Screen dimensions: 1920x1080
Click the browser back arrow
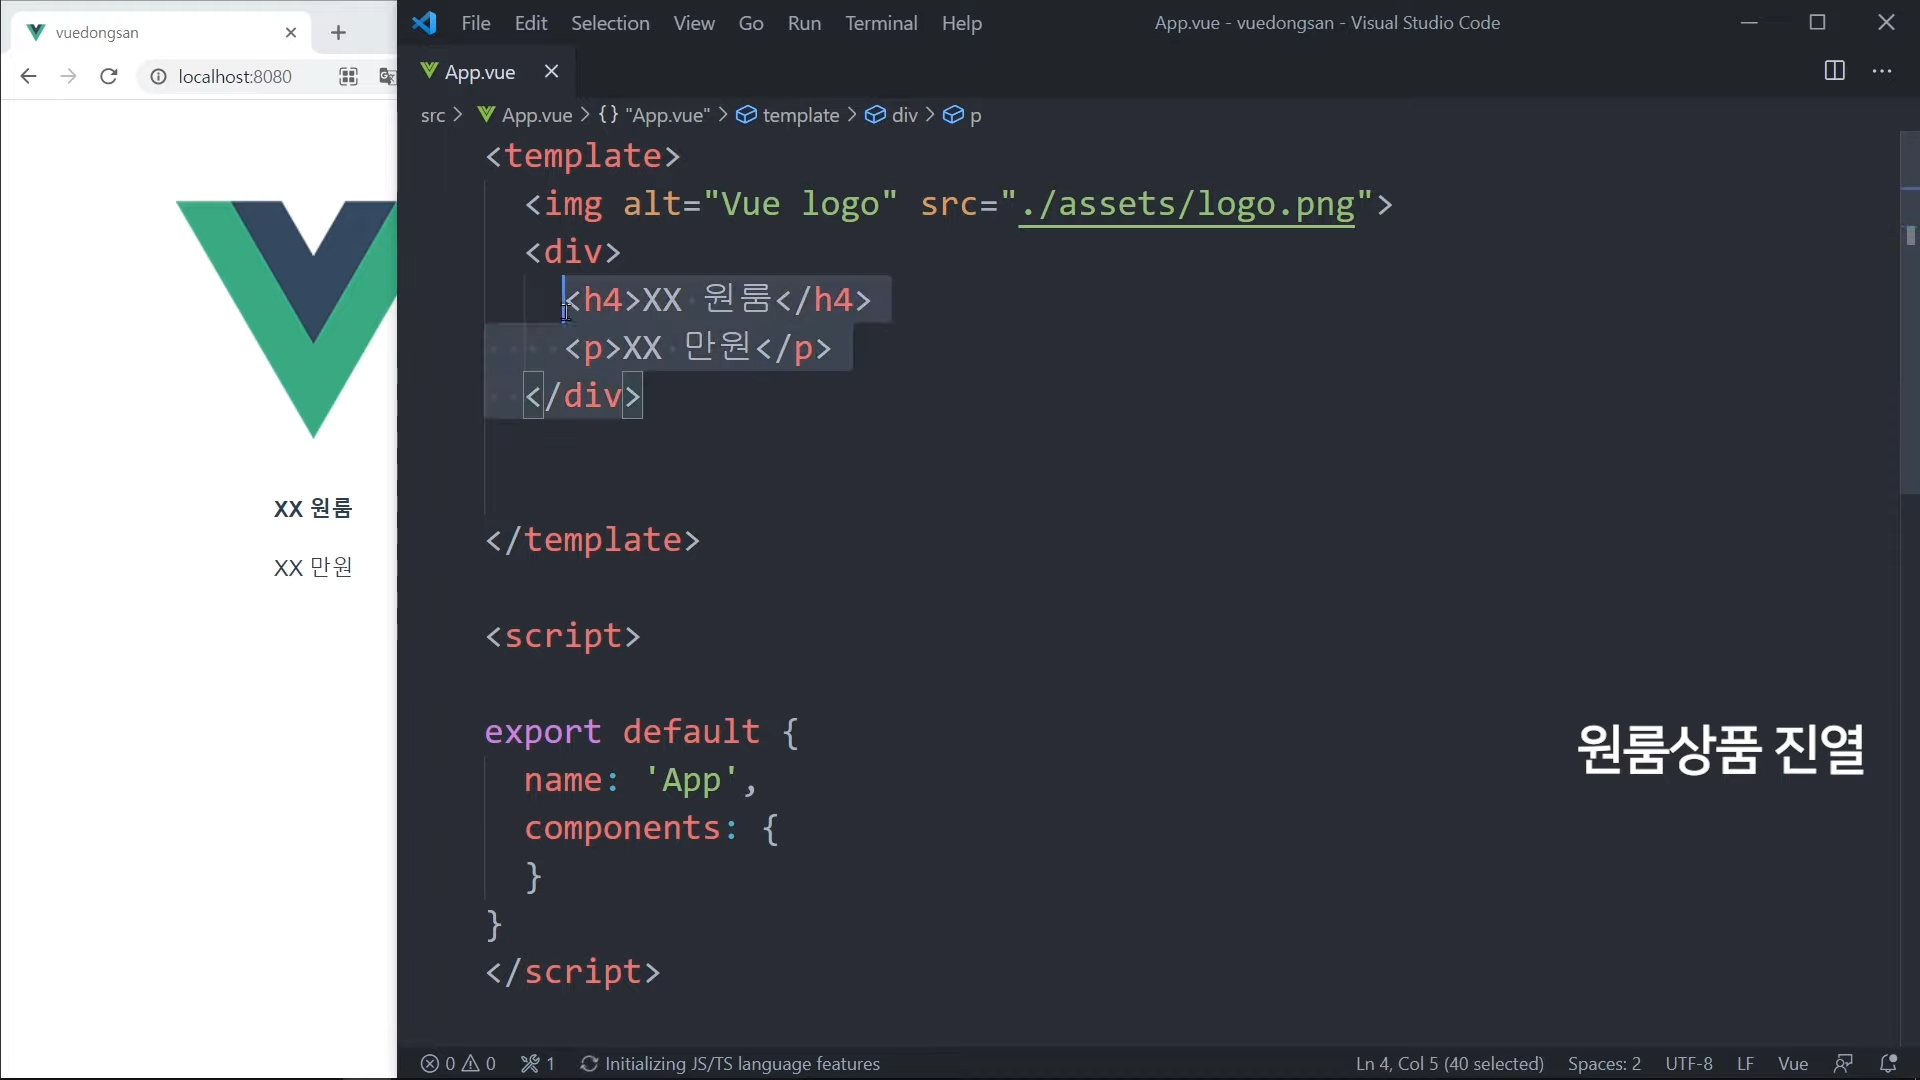click(28, 76)
